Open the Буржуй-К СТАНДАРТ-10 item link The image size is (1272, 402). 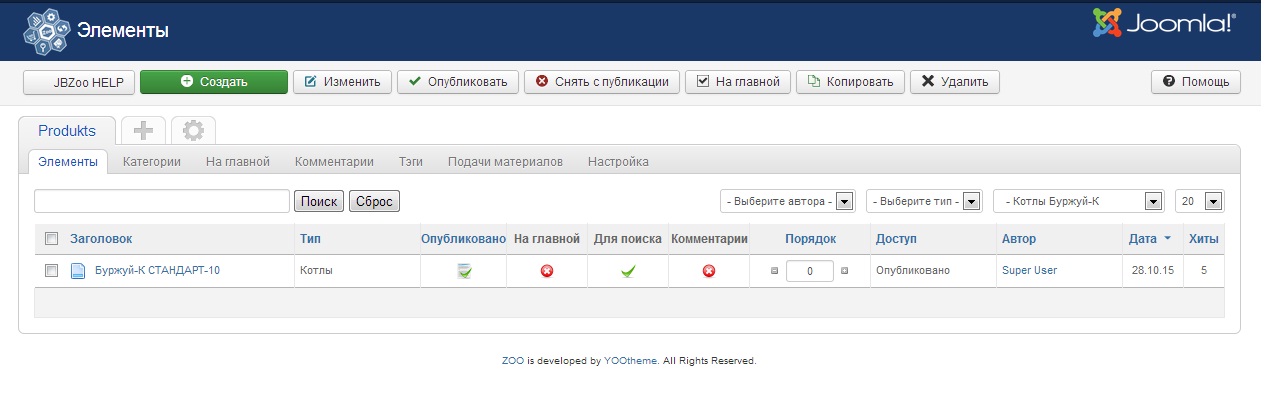point(157,271)
